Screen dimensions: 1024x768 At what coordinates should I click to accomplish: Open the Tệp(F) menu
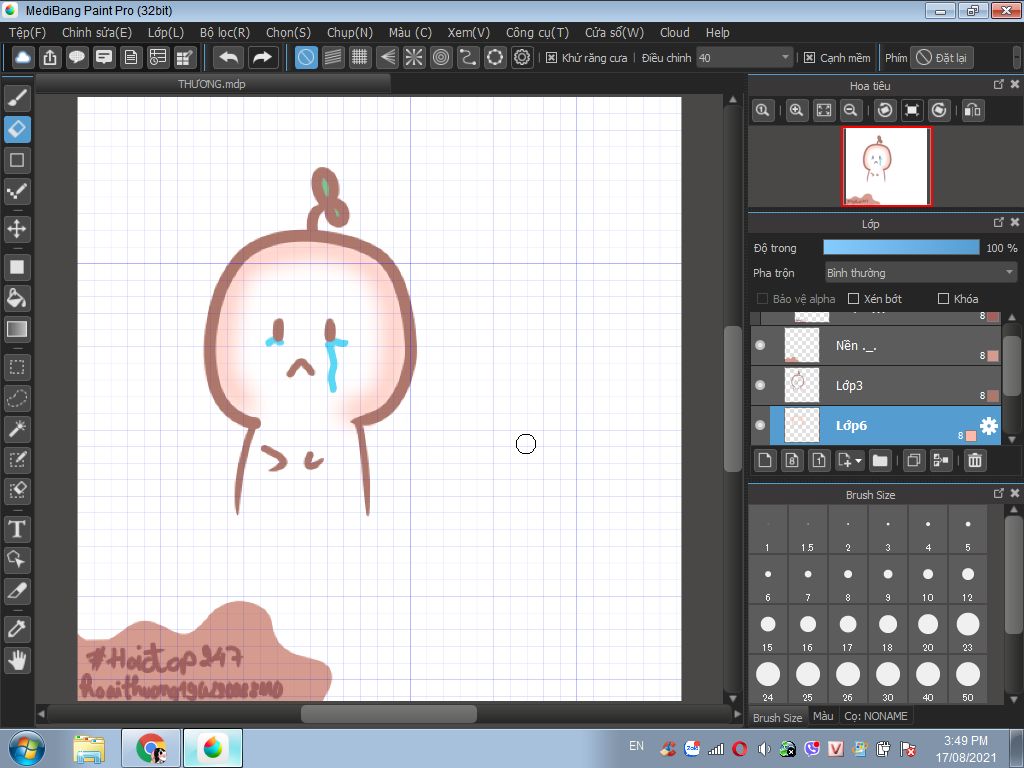click(x=27, y=33)
